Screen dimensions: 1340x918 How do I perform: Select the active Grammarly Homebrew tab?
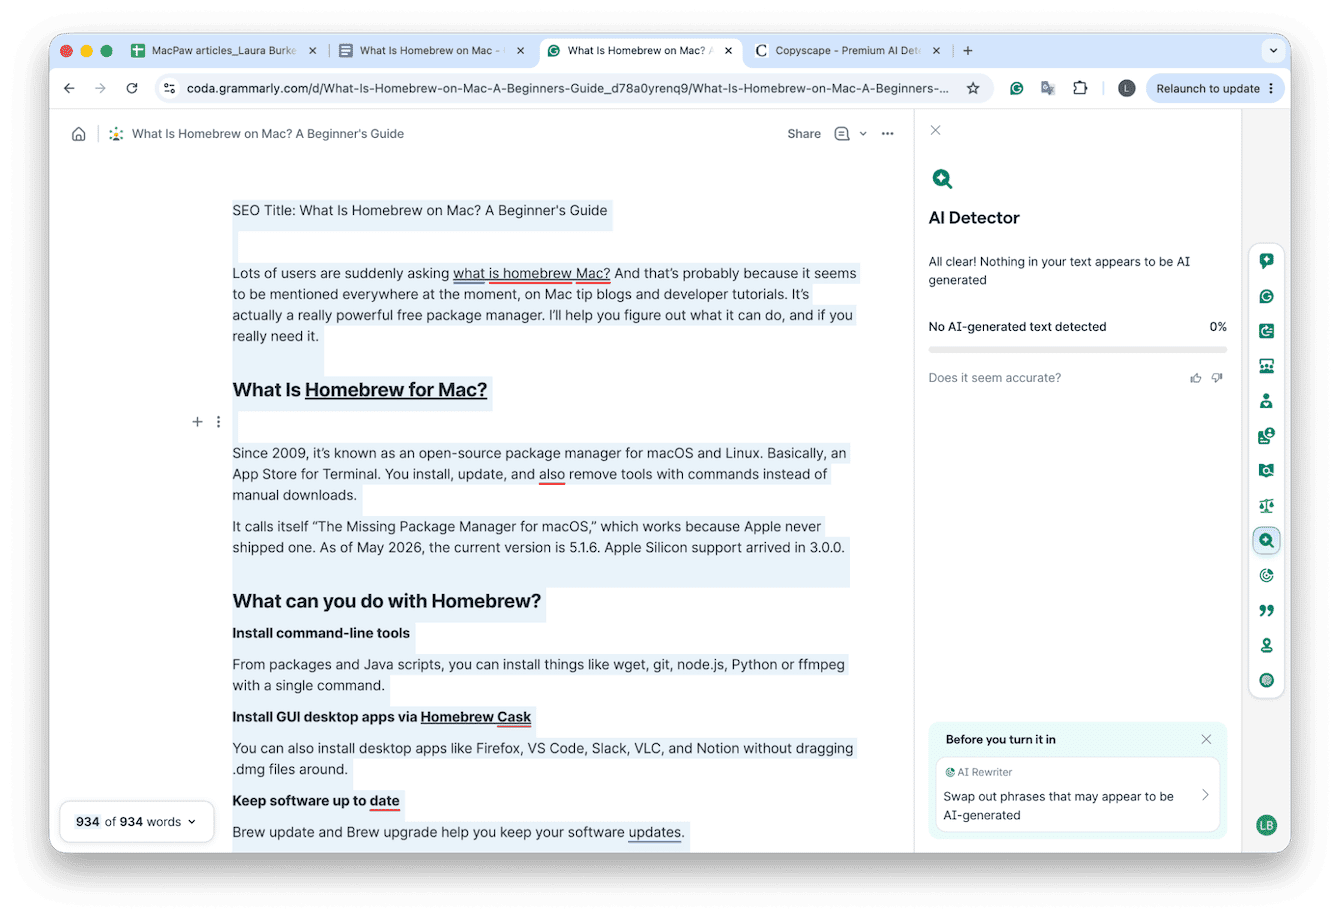pos(640,50)
